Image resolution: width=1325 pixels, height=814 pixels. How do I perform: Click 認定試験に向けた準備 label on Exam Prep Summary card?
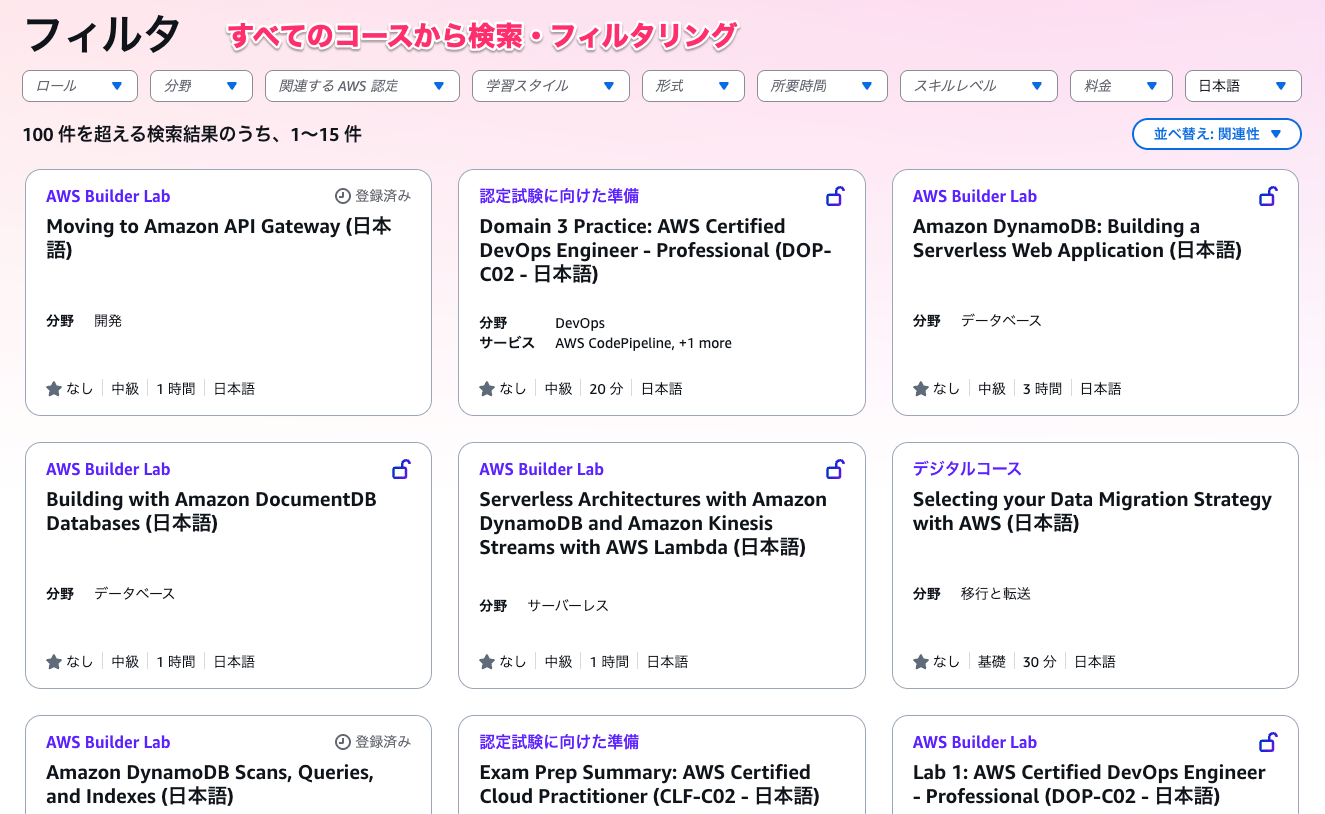(x=559, y=742)
